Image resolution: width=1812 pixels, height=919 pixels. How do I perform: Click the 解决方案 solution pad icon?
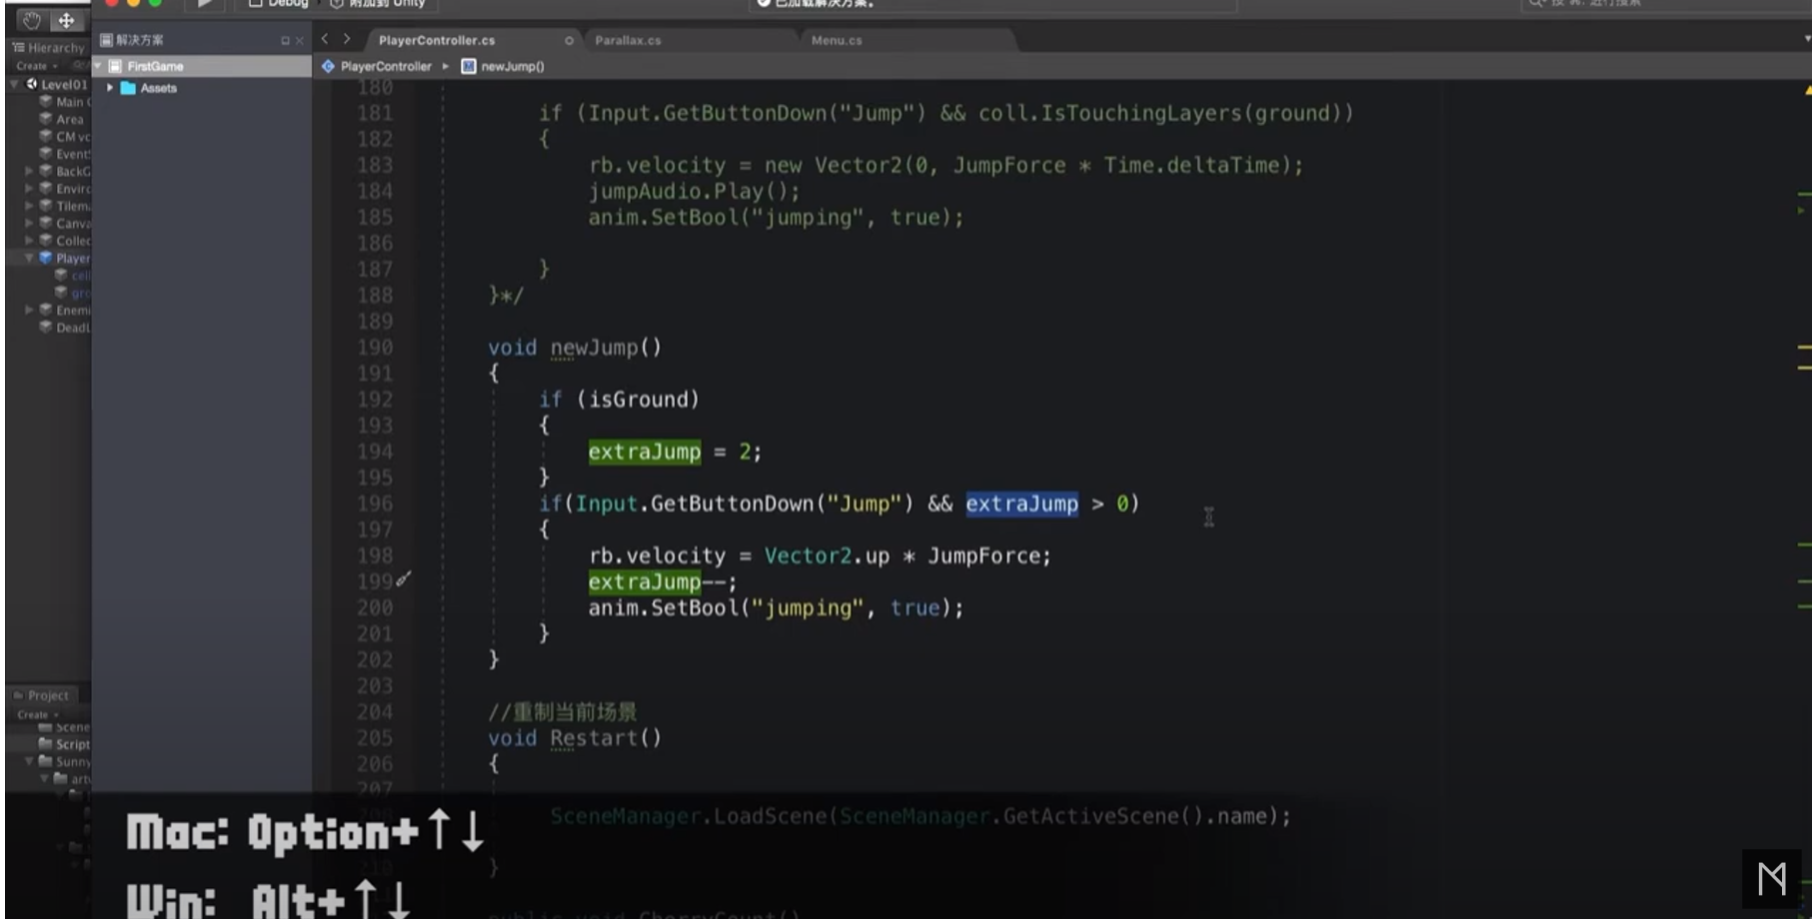(106, 40)
